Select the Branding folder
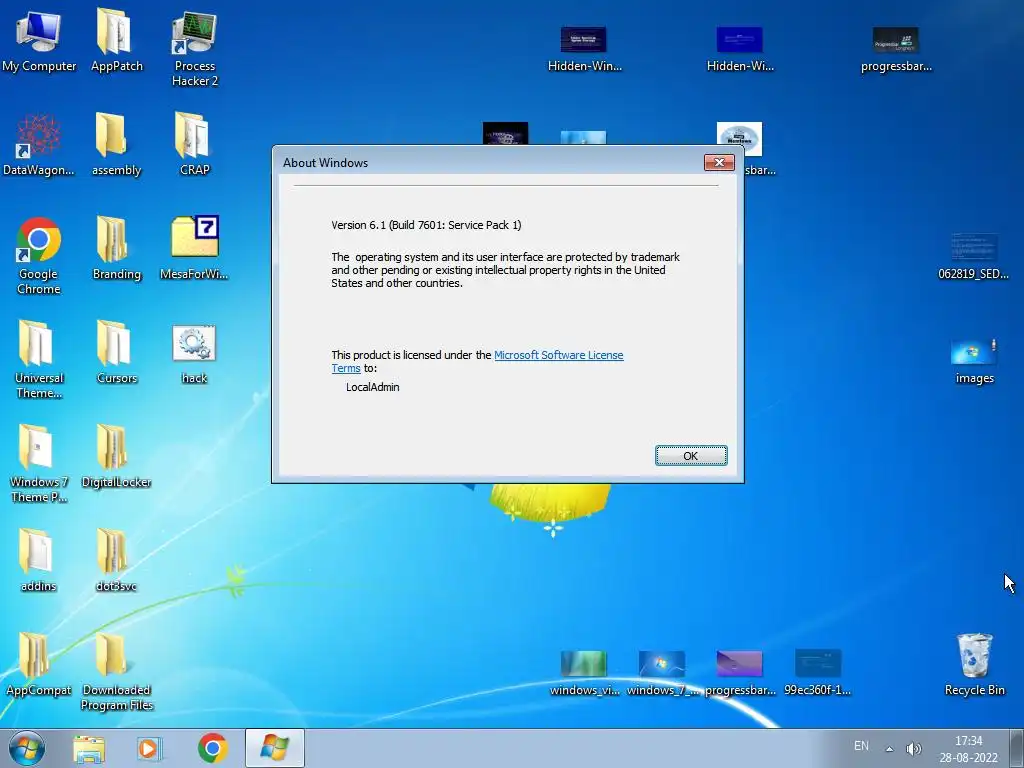Viewport: 1024px width, 768px height. pyautogui.click(x=116, y=248)
